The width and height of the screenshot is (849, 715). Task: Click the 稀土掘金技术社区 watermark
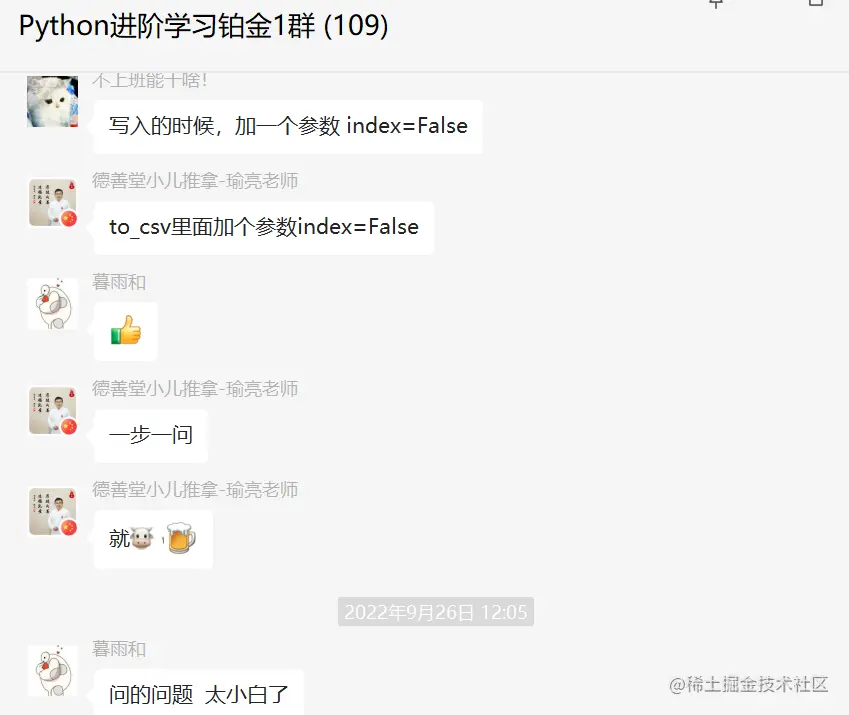748,685
